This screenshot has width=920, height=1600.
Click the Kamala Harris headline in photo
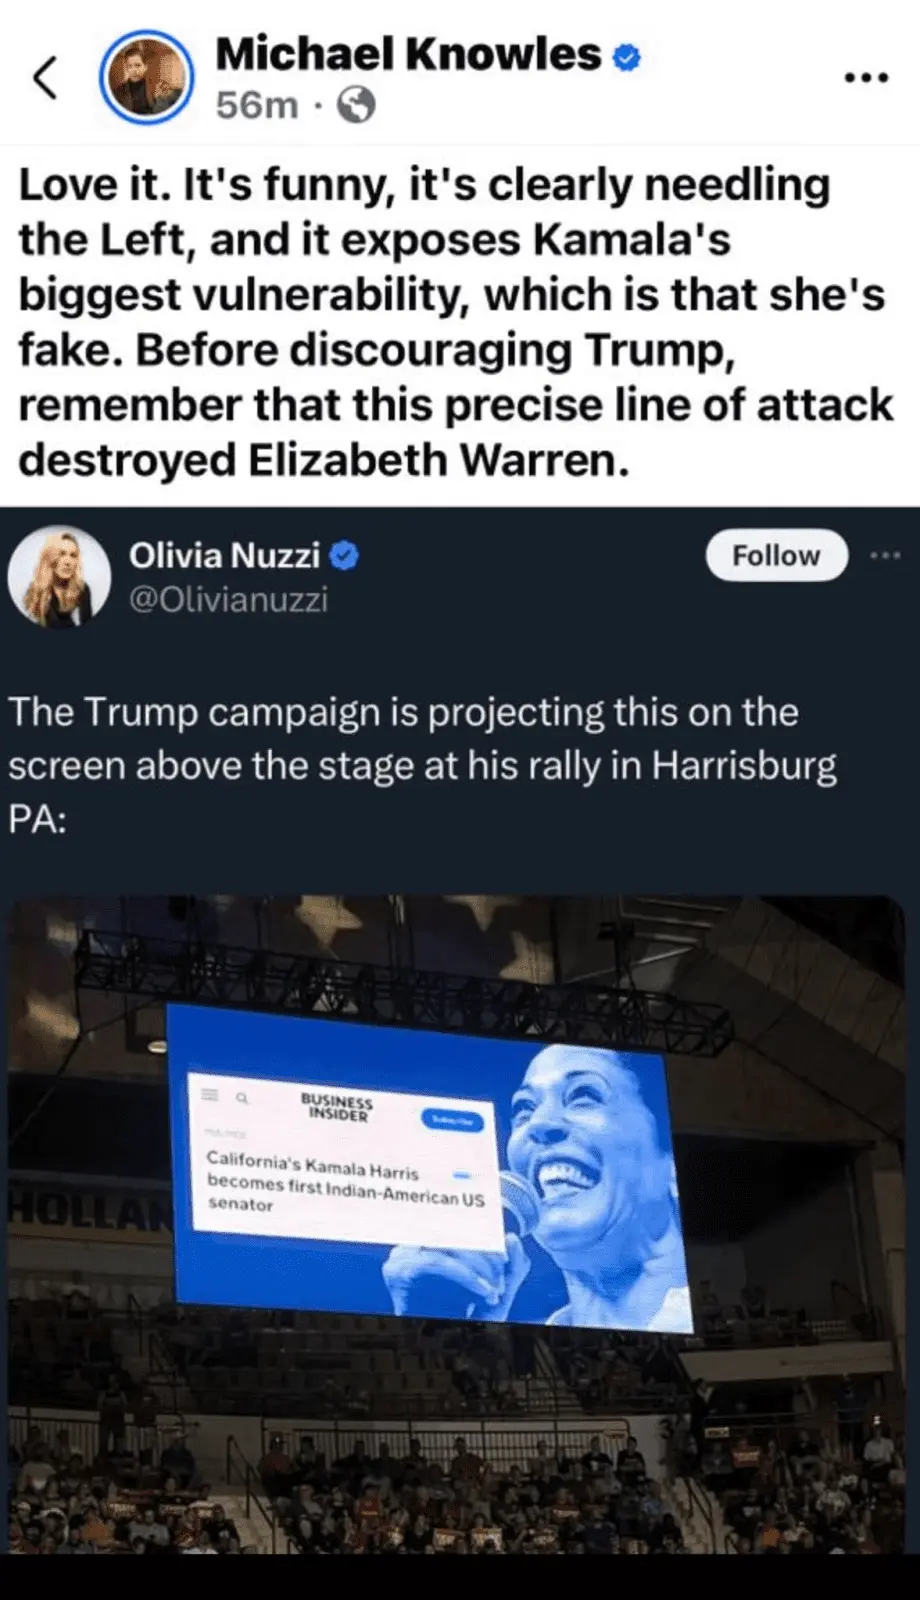345,1183
